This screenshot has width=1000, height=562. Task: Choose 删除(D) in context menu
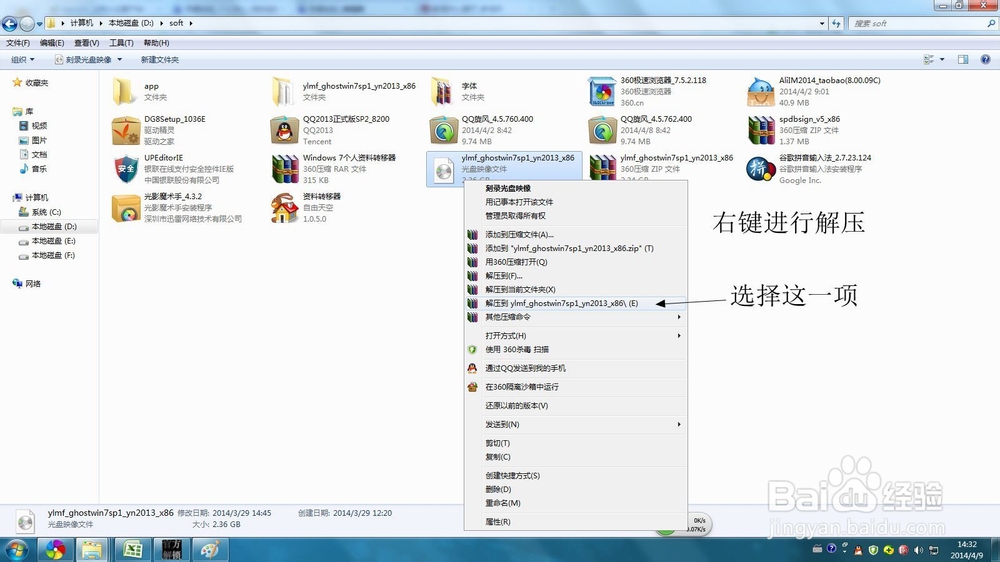point(577,489)
